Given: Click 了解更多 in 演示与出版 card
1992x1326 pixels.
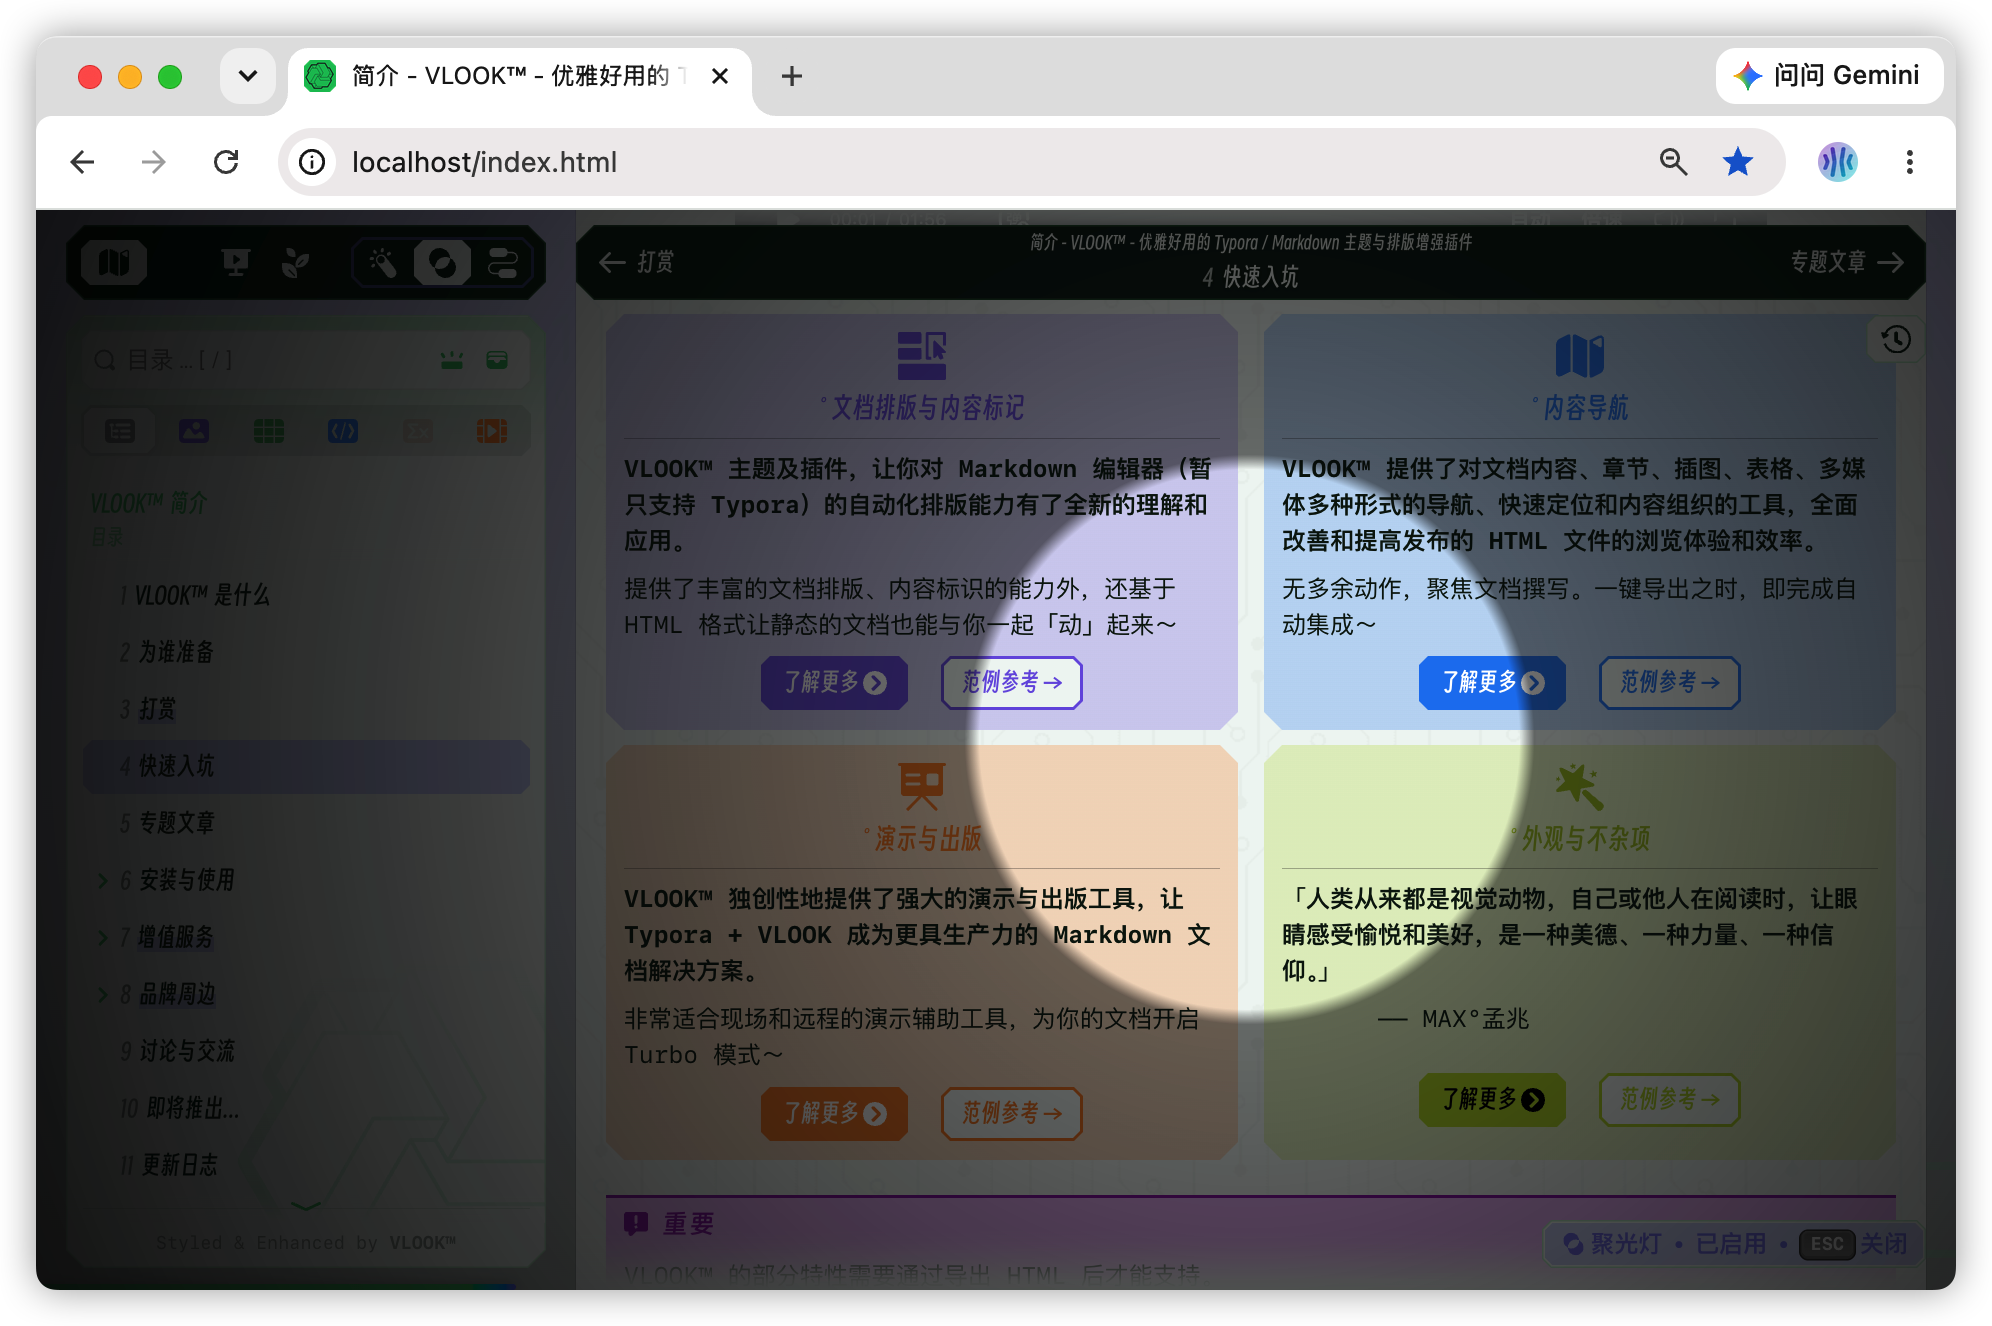Looking at the screenshot, I should click(x=834, y=1113).
